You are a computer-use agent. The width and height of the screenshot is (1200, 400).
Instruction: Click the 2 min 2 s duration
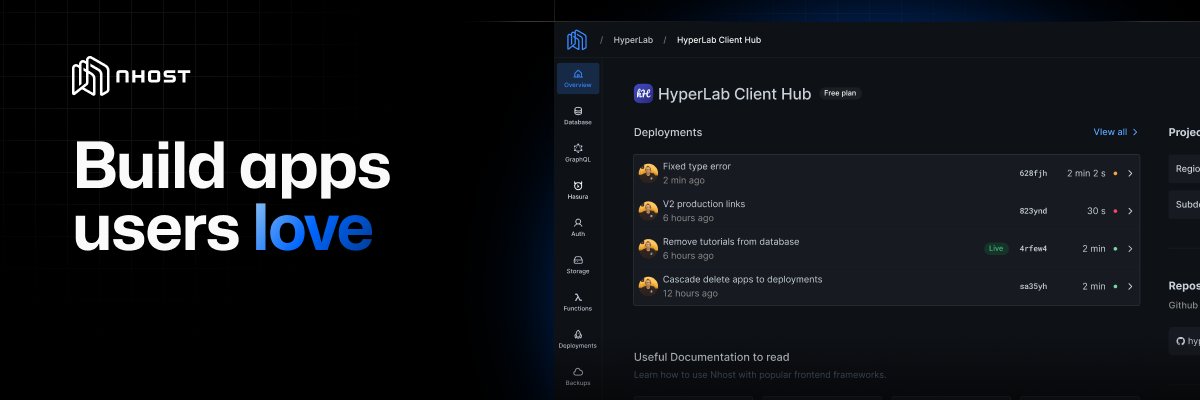tap(1086, 173)
